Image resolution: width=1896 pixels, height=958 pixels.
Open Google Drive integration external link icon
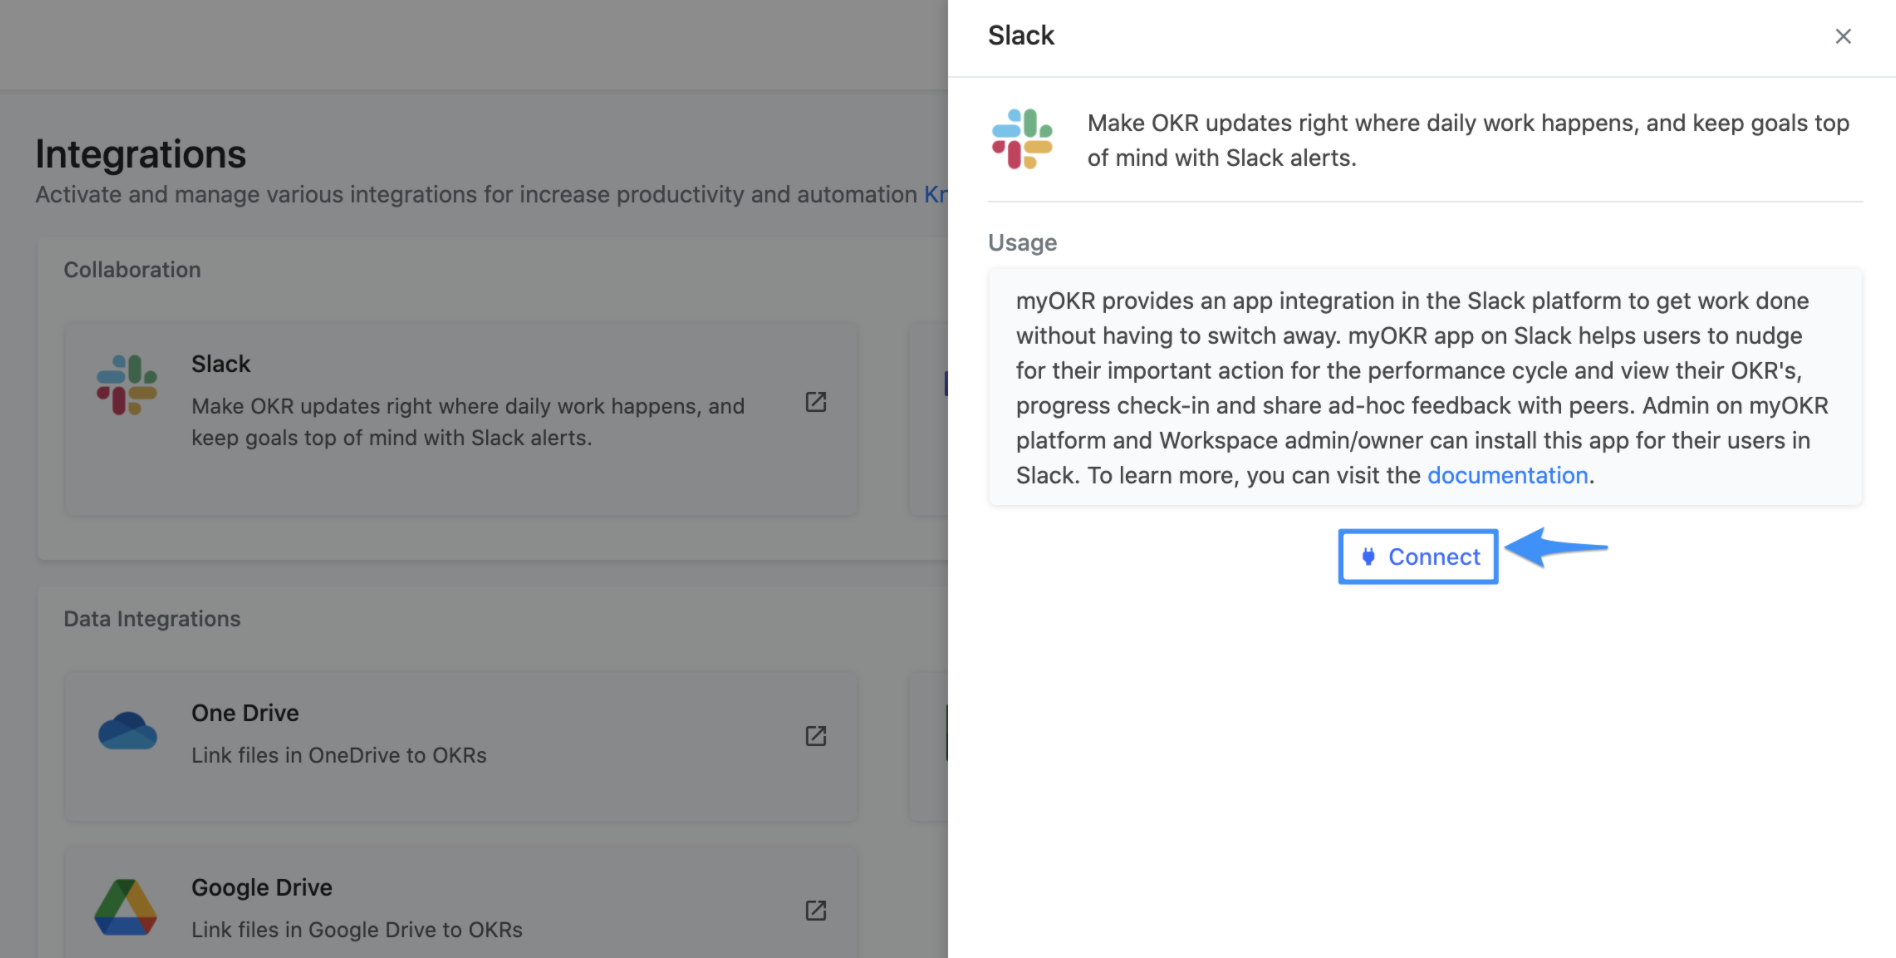(x=816, y=910)
